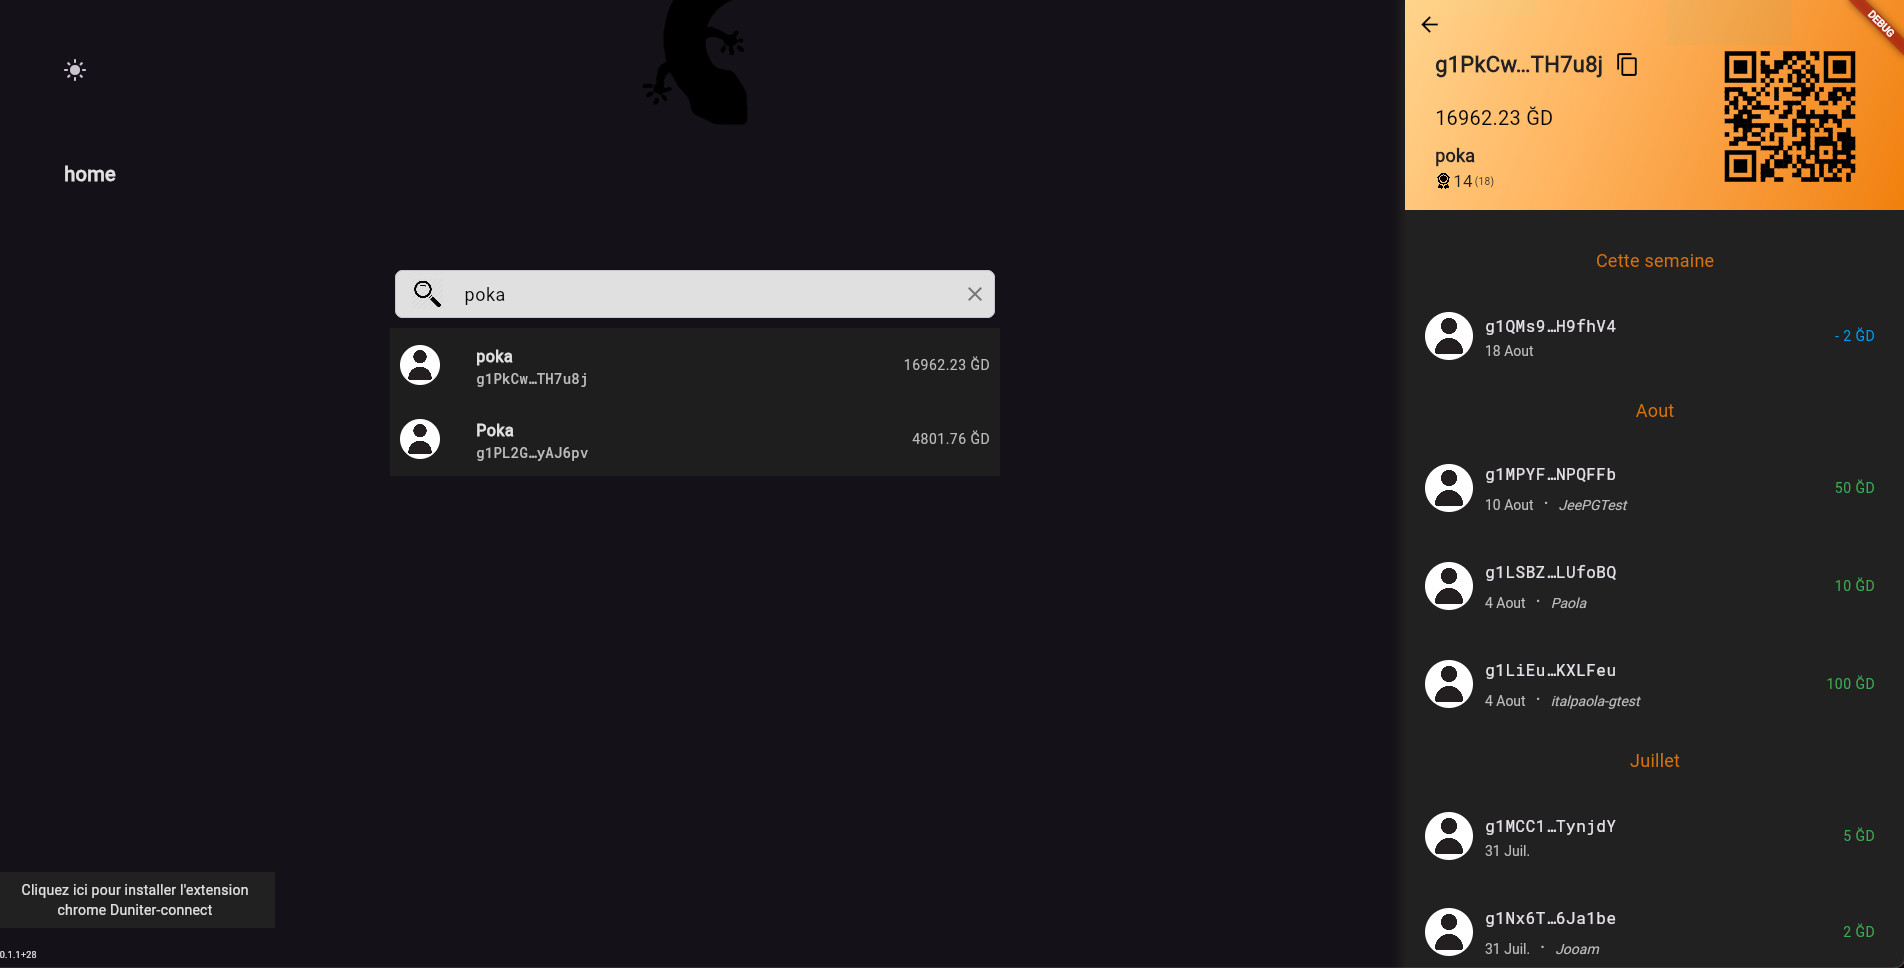Toggle the light/dark theme sun icon
The width and height of the screenshot is (1904, 968).
[75, 70]
